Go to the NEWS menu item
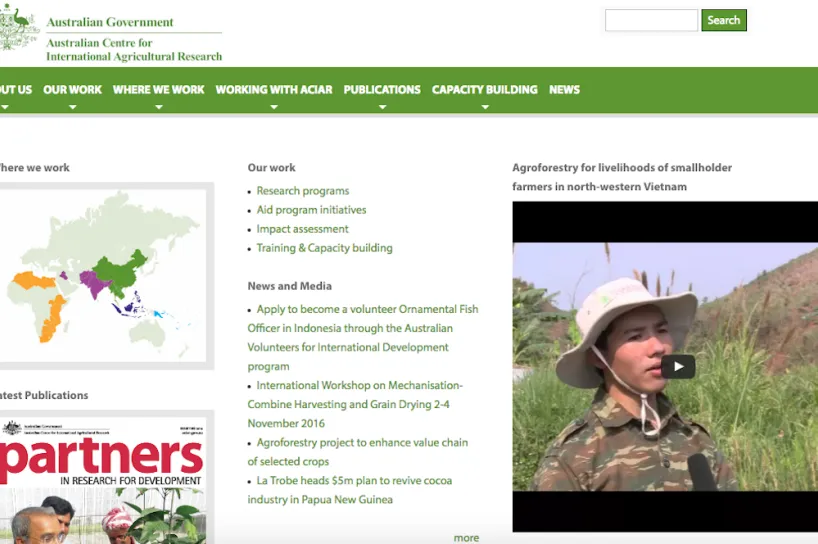818x544 pixels. 564,90
